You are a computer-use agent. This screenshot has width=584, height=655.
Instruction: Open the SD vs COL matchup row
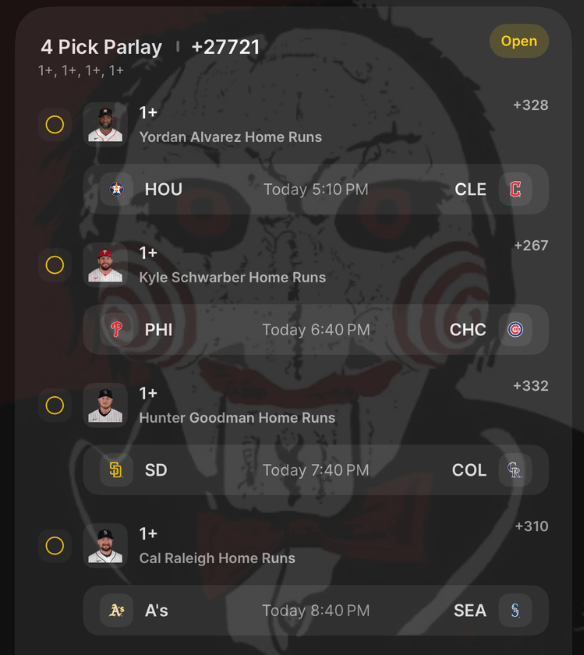point(316,470)
